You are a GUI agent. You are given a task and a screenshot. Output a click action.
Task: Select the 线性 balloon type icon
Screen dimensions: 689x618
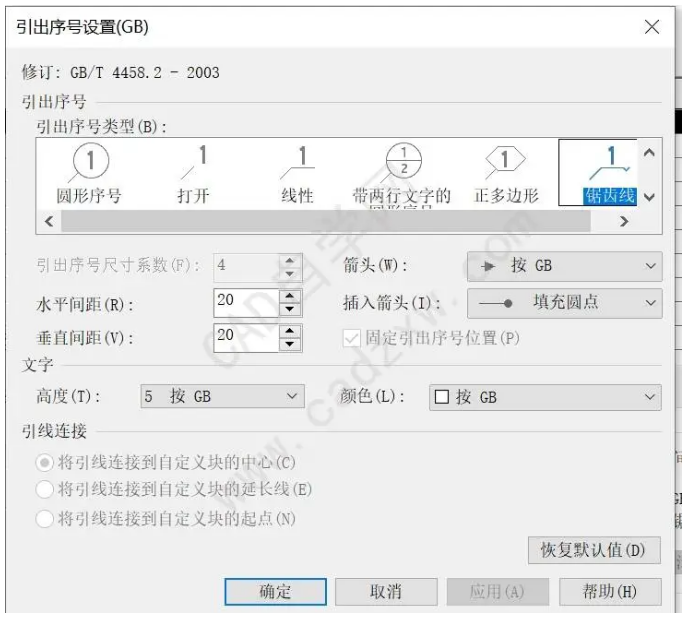[298, 163]
